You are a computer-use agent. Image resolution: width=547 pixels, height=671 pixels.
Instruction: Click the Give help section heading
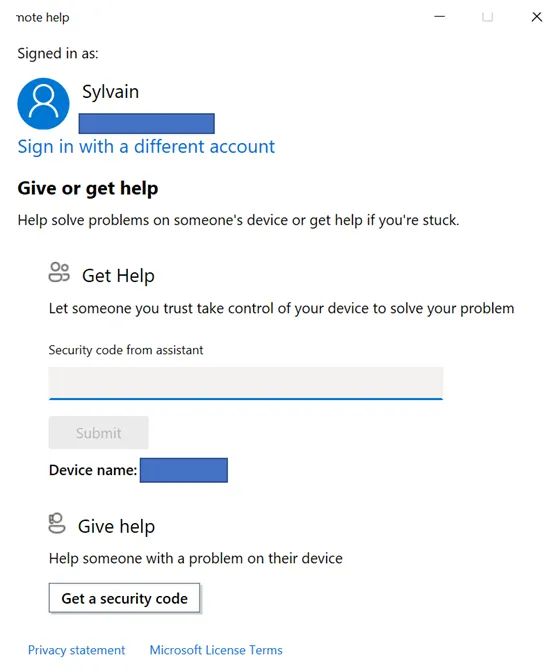[116, 527]
